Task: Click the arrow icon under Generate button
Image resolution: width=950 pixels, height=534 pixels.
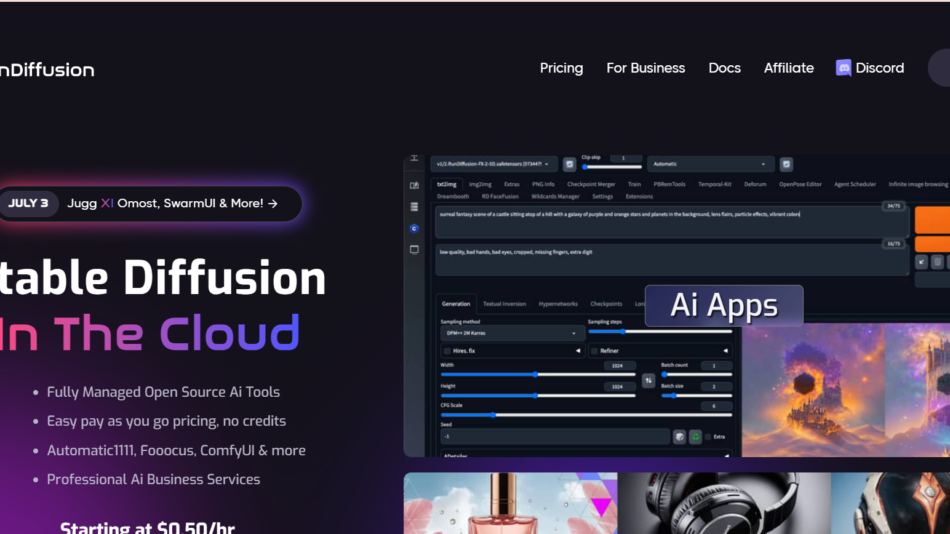Action: [x=921, y=262]
